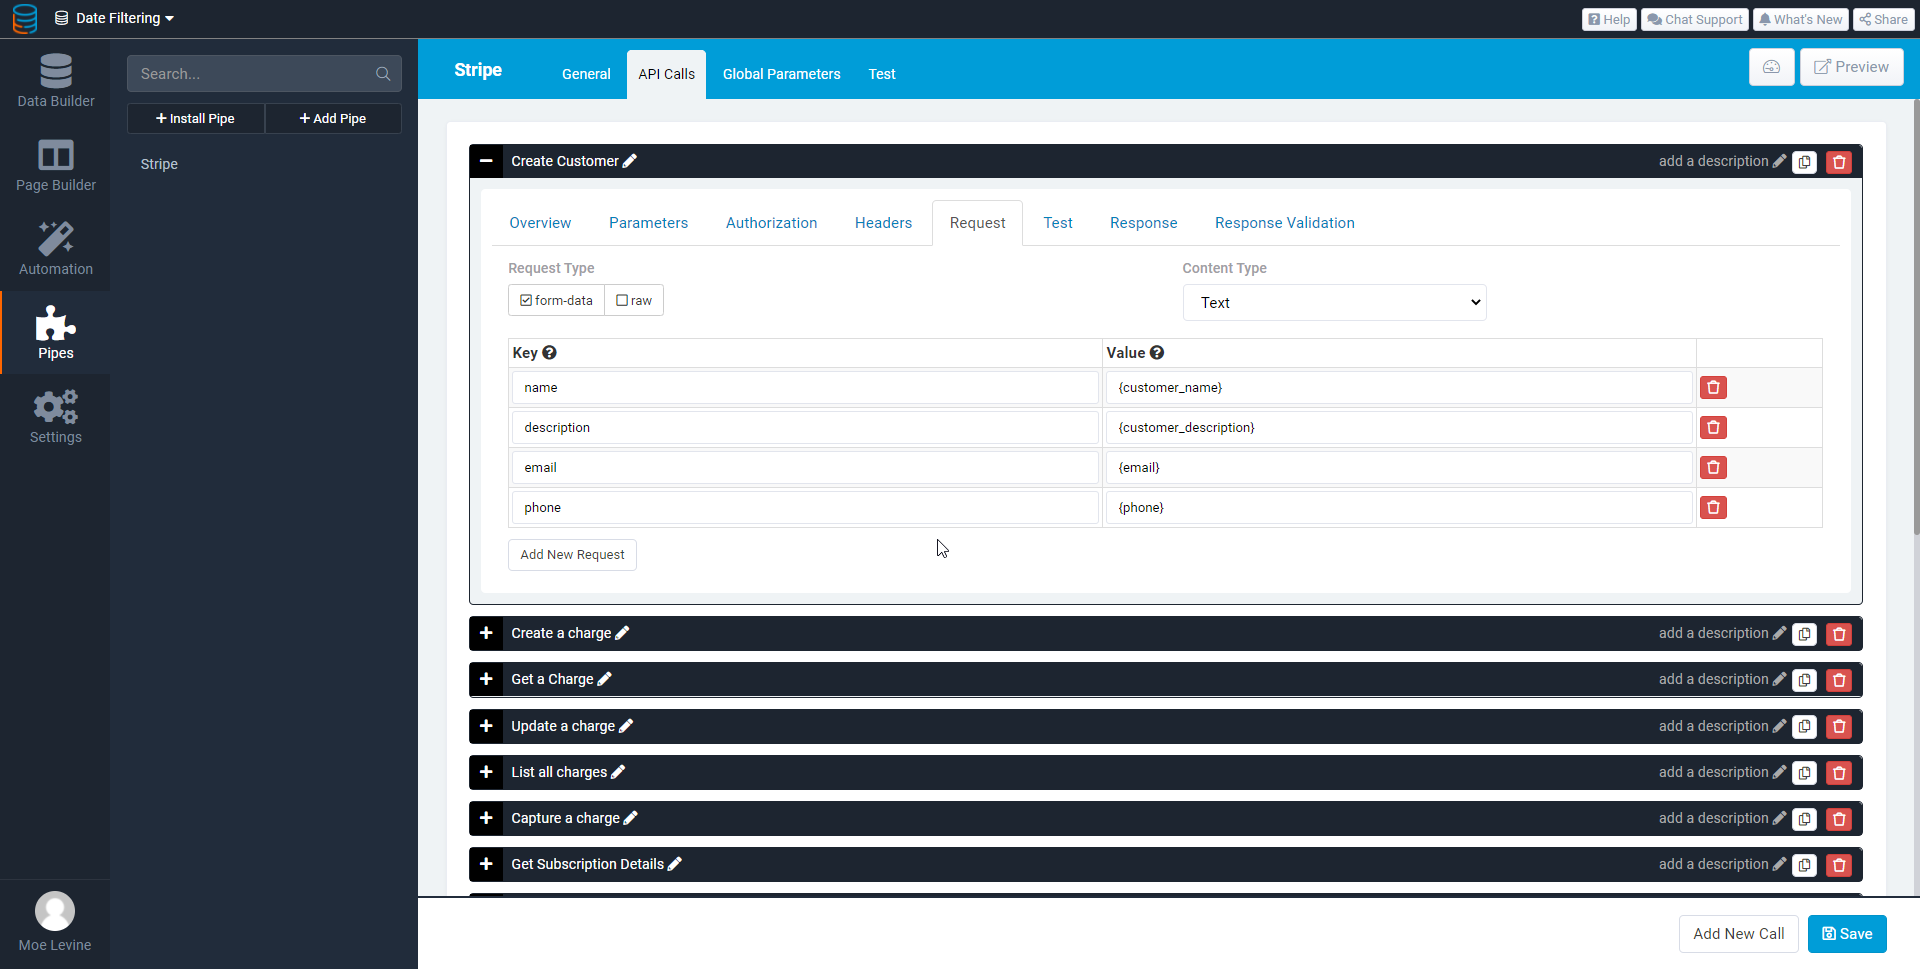Edit the Create Customer name with pencil

[630, 161]
